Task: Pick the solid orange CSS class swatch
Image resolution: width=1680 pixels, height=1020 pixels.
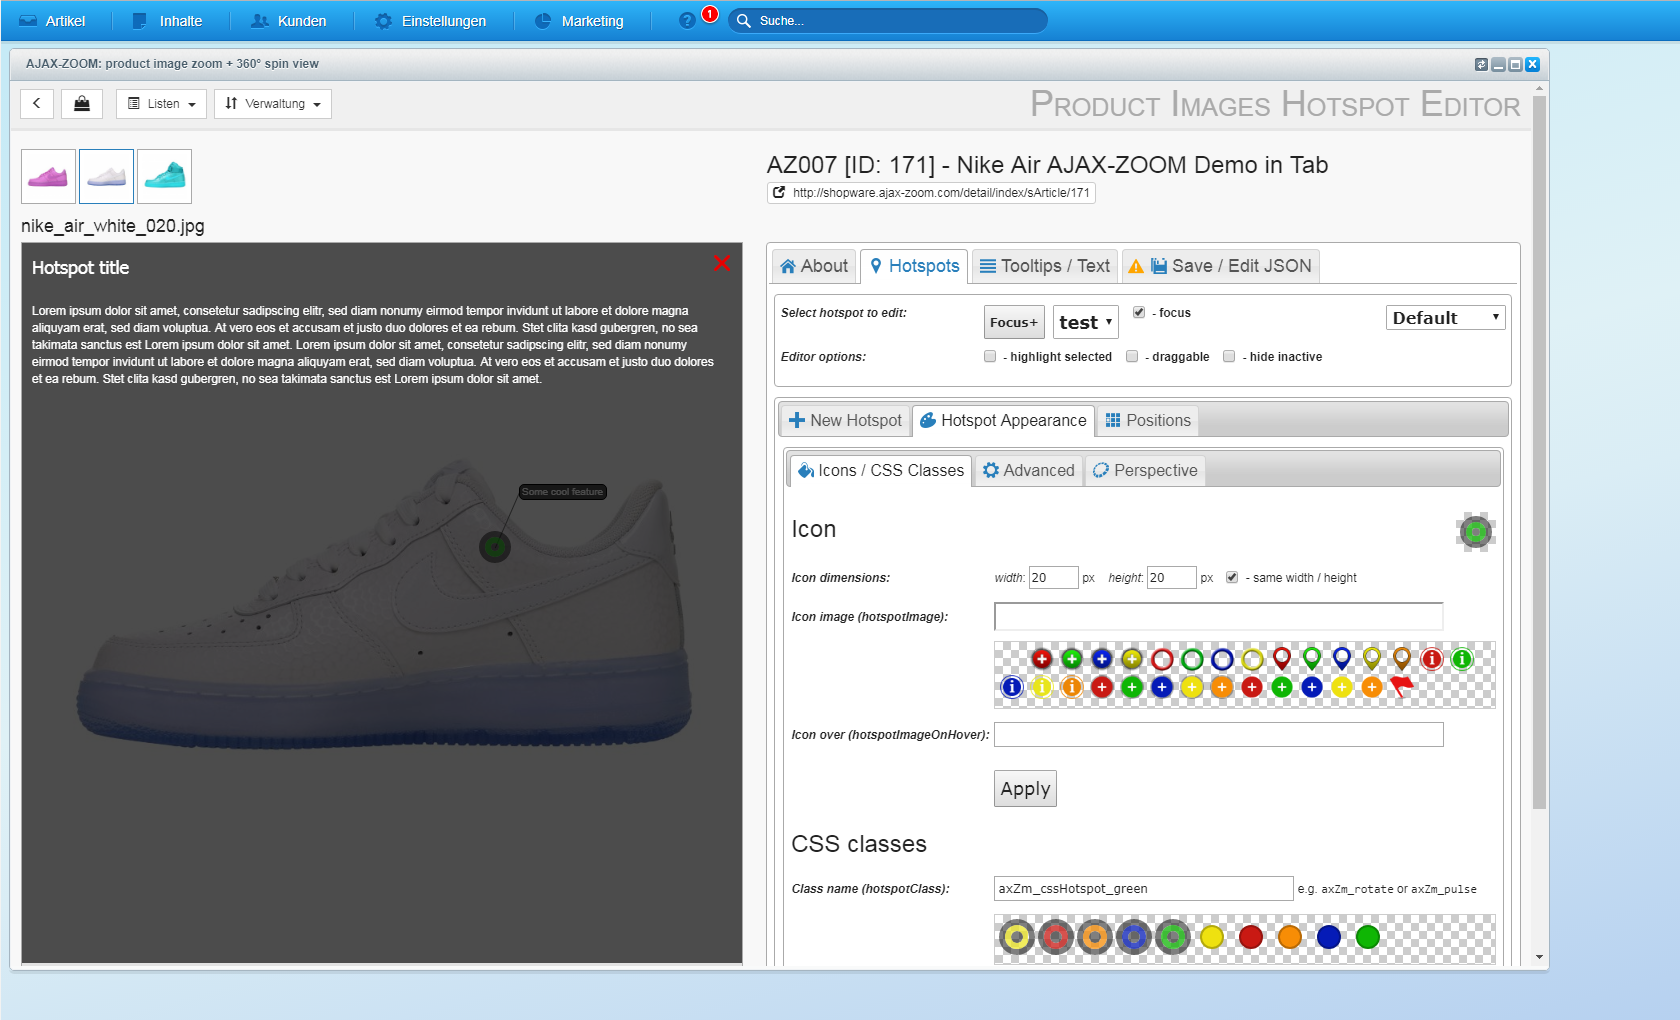Action: pyautogui.click(x=1290, y=937)
